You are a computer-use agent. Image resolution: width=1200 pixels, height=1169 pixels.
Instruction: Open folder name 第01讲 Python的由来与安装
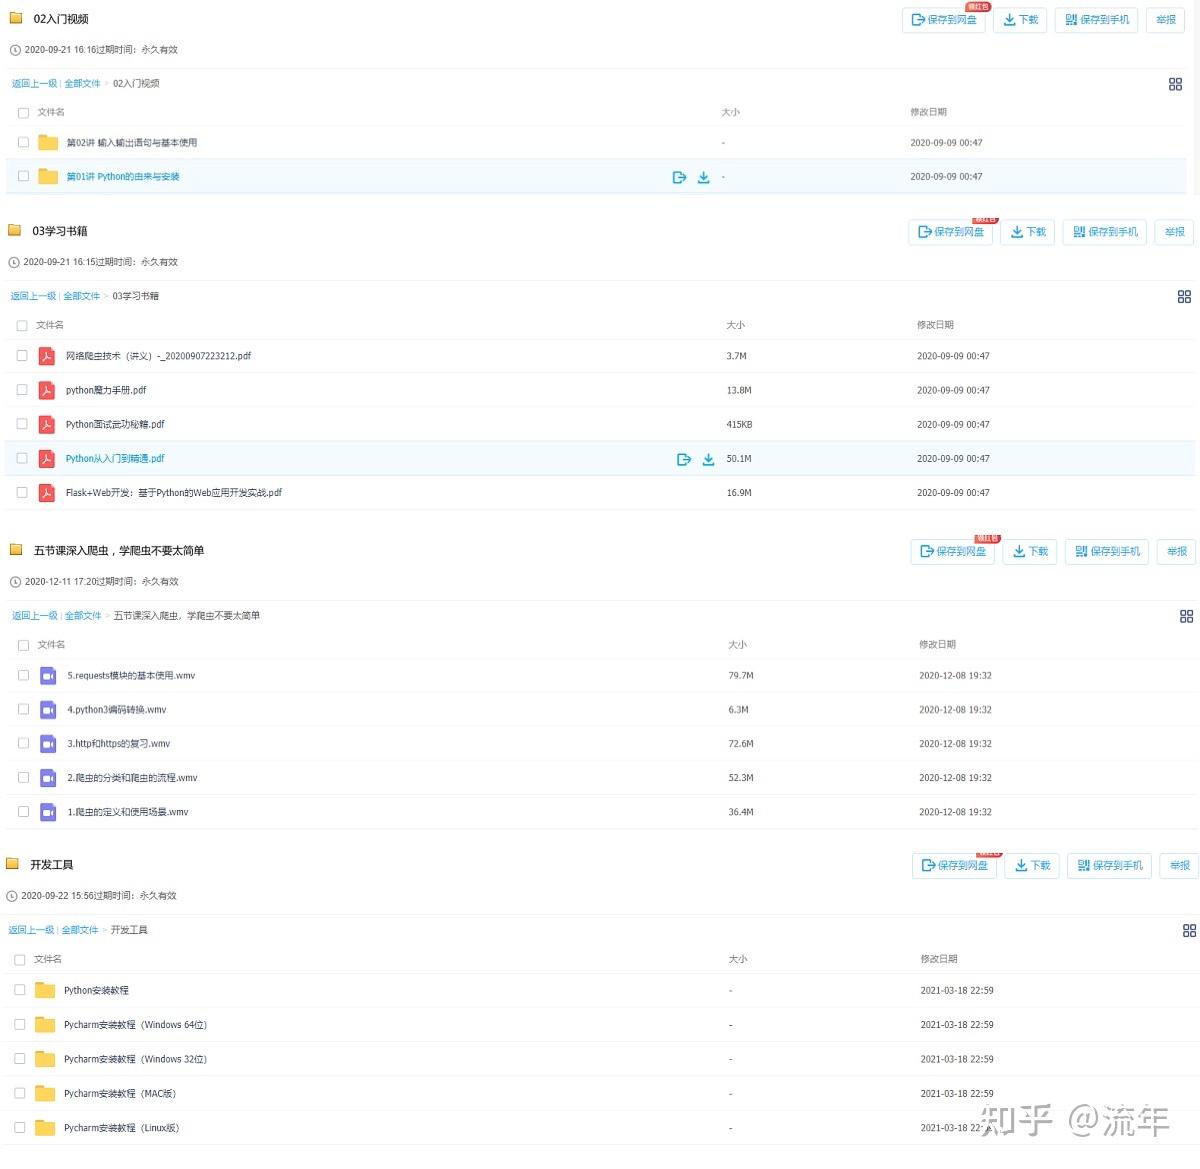123,177
